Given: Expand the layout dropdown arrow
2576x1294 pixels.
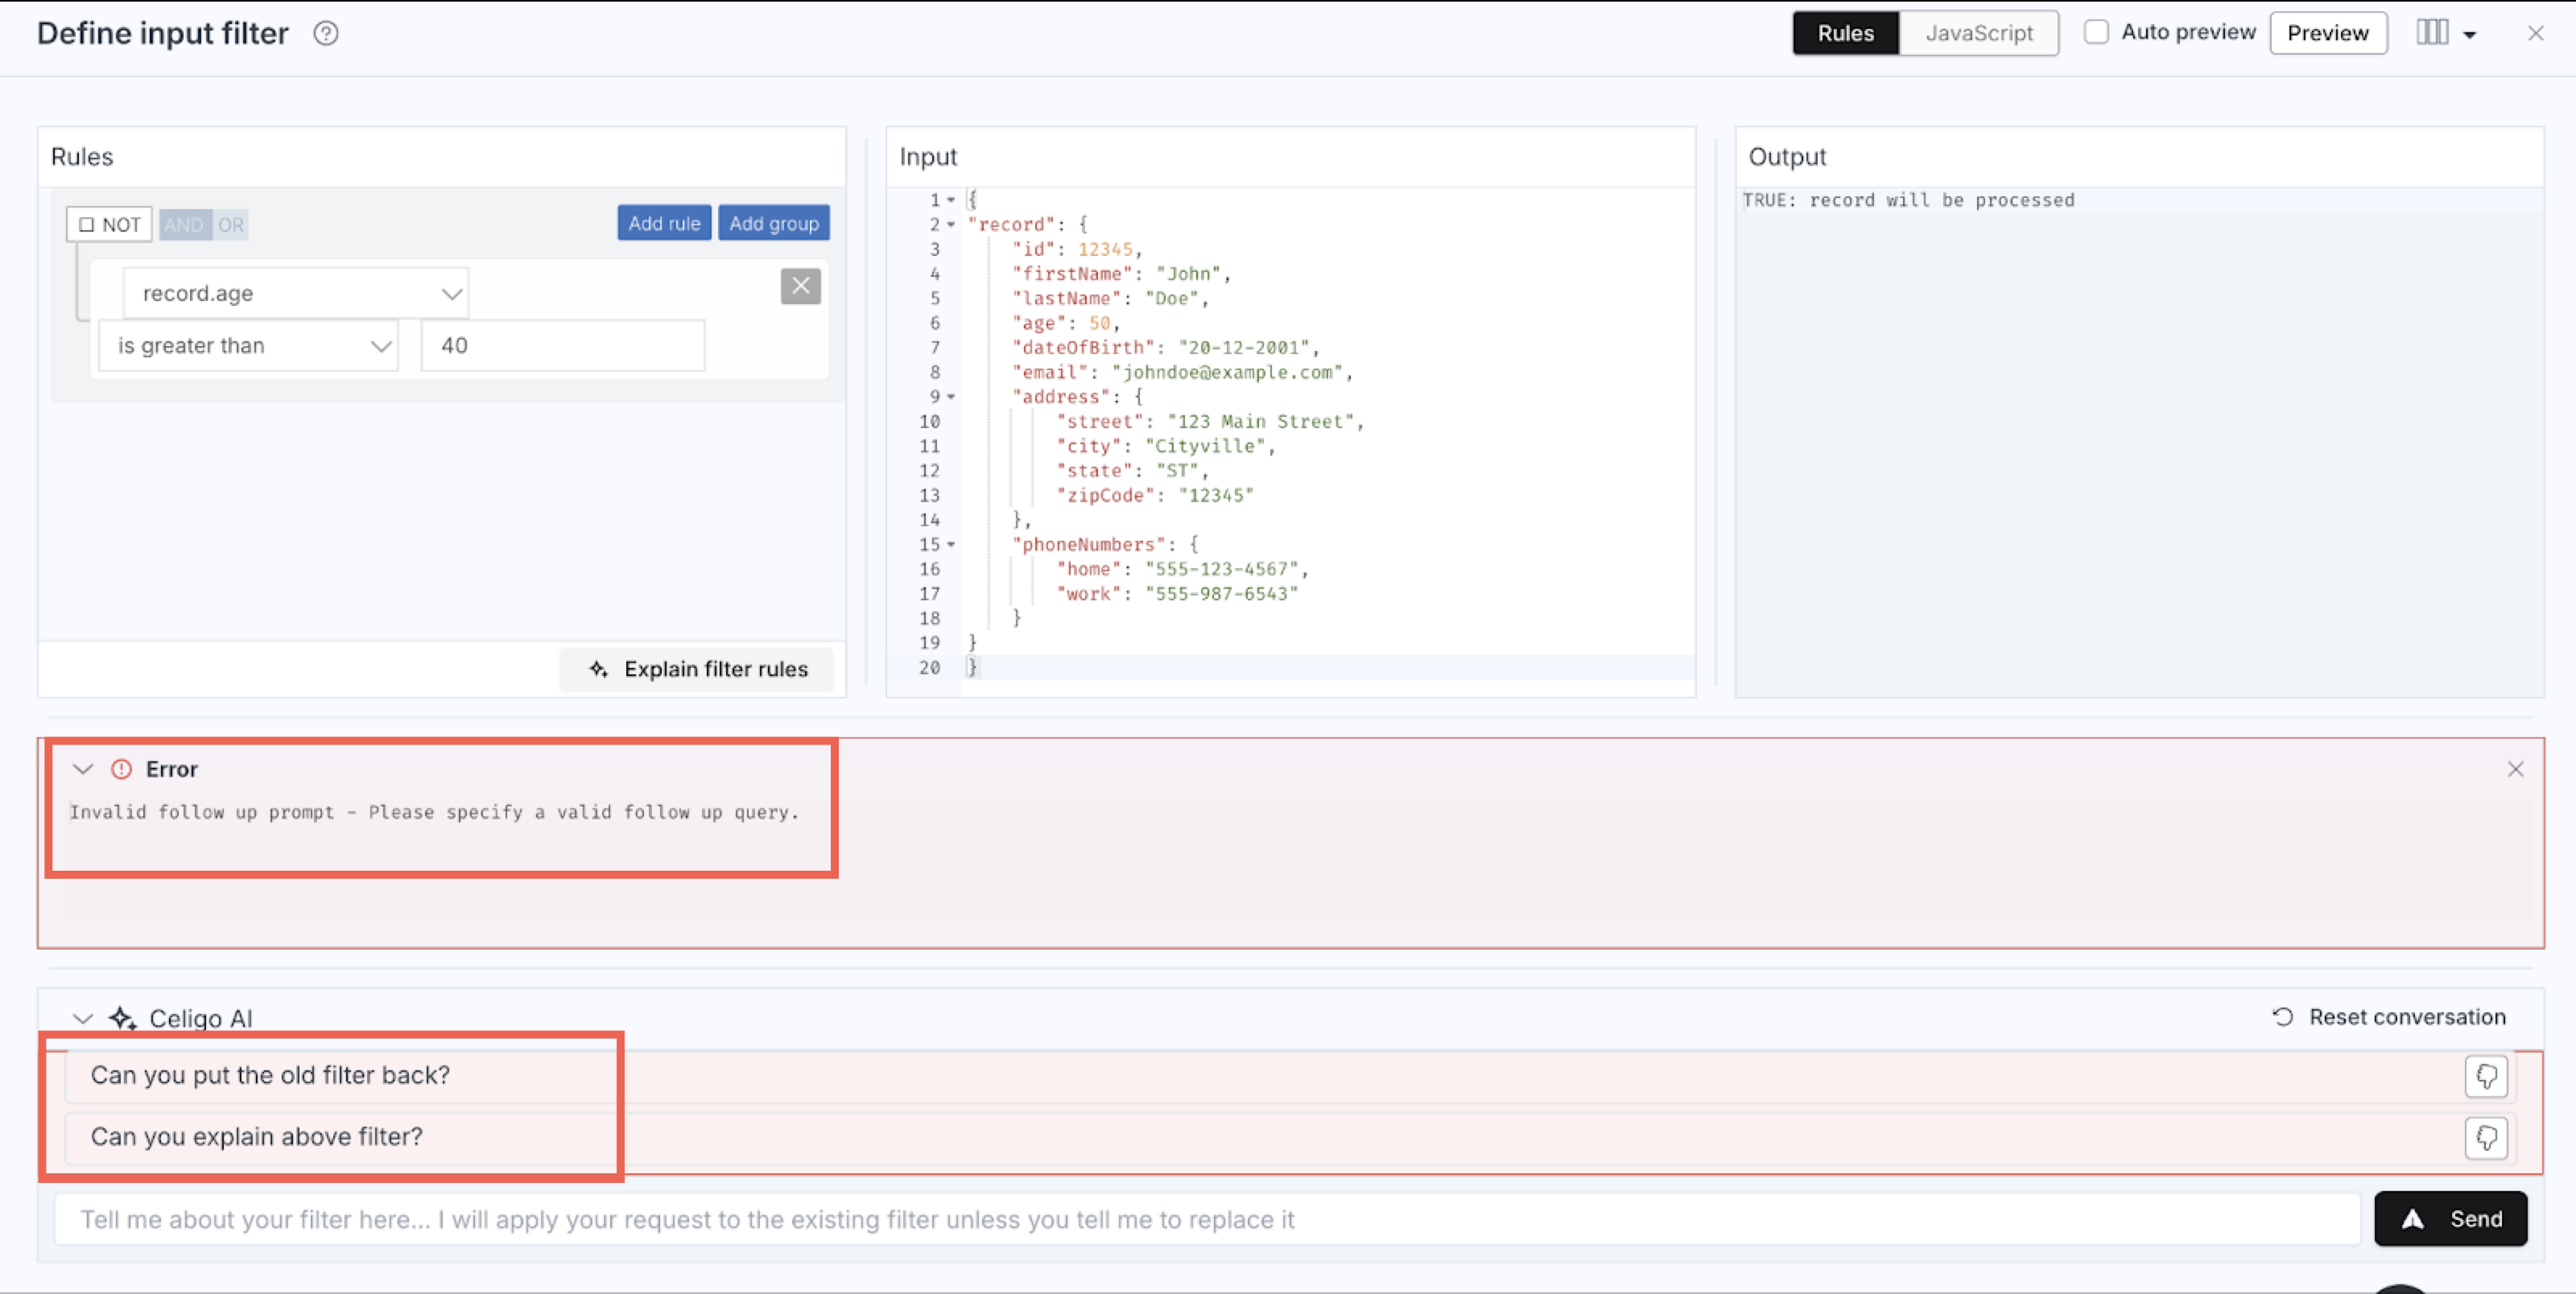Looking at the screenshot, I should [2469, 35].
